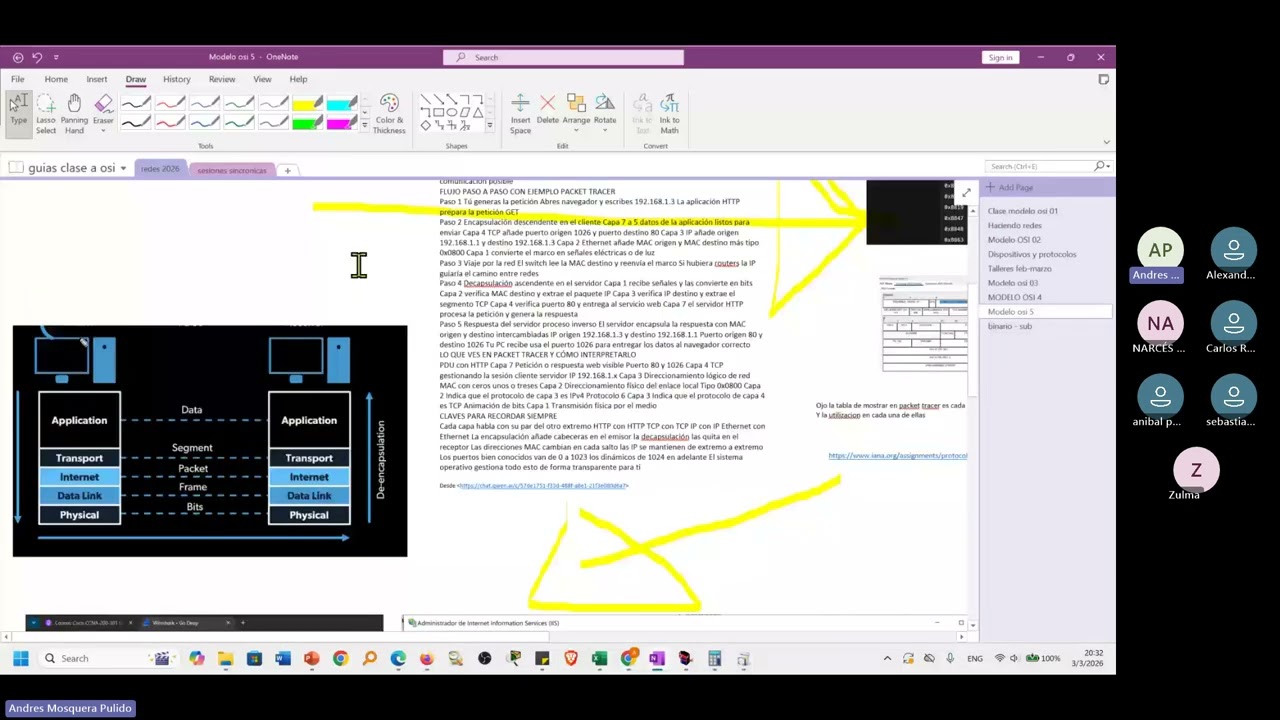The image size is (1280, 720).
Task: Toggle full page view with expand arrows
Action: 966,191
